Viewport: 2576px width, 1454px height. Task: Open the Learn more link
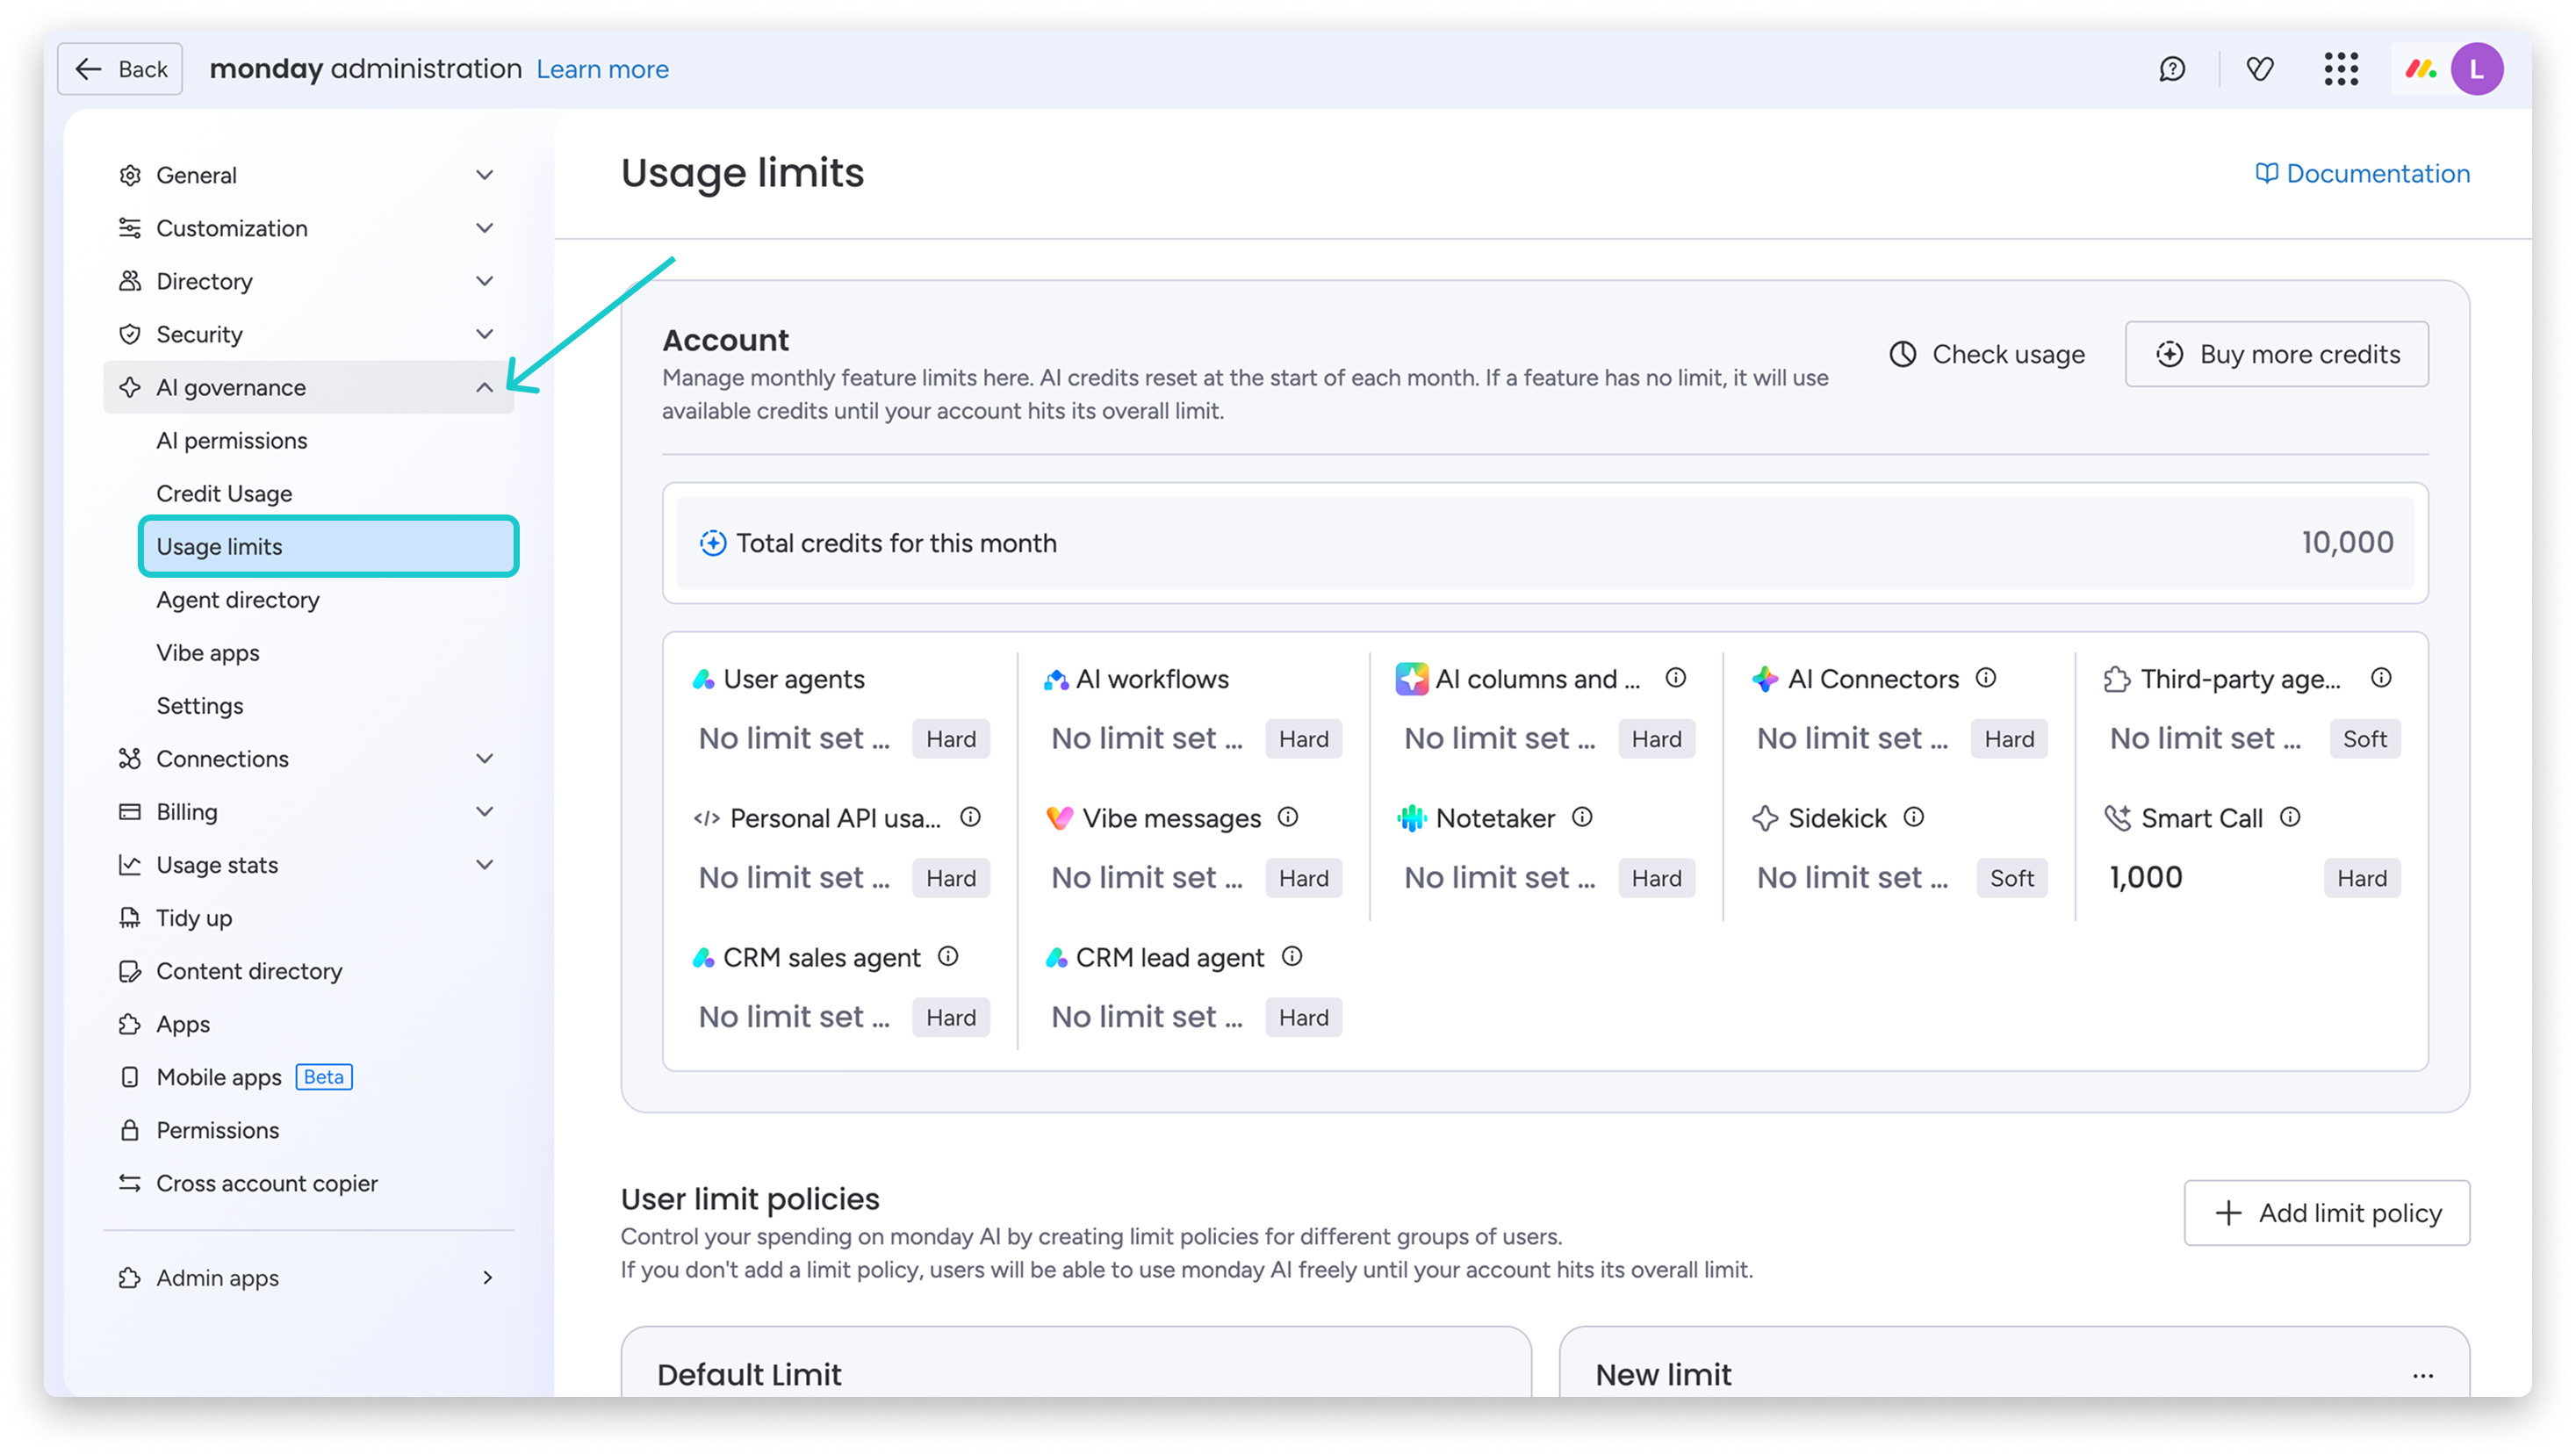[x=603, y=69]
